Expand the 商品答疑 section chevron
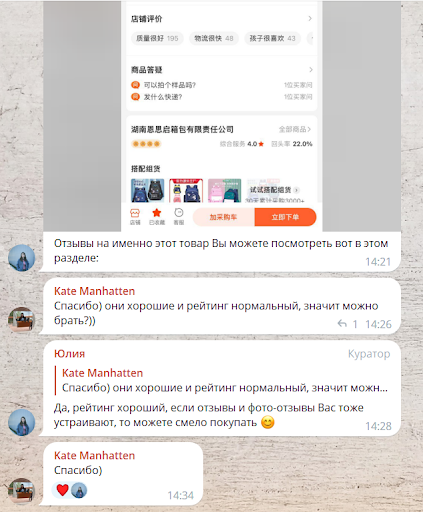This screenshot has width=423, height=512. pyautogui.click(x=311, y=70)
